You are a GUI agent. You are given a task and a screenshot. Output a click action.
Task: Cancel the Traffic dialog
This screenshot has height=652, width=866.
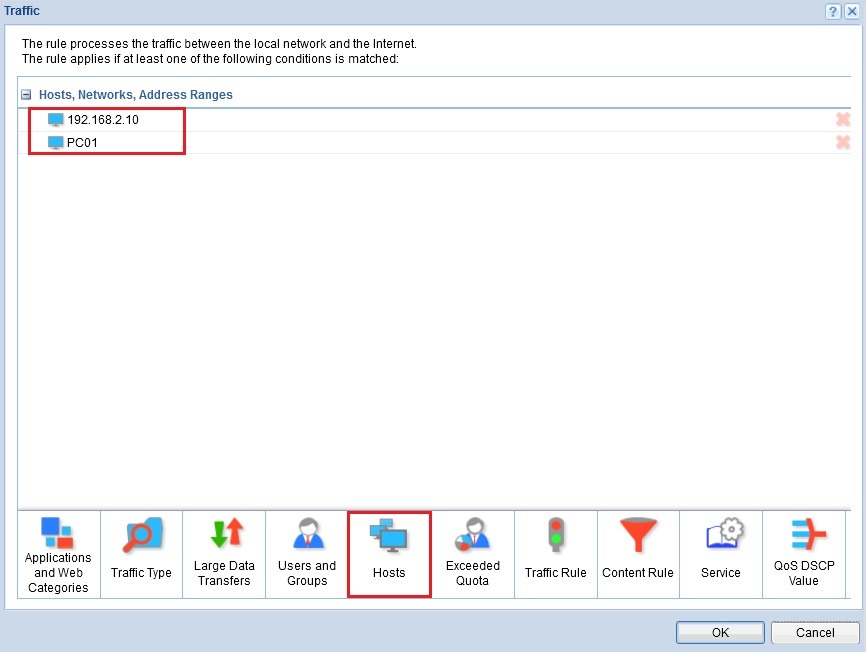coord(815,633)
